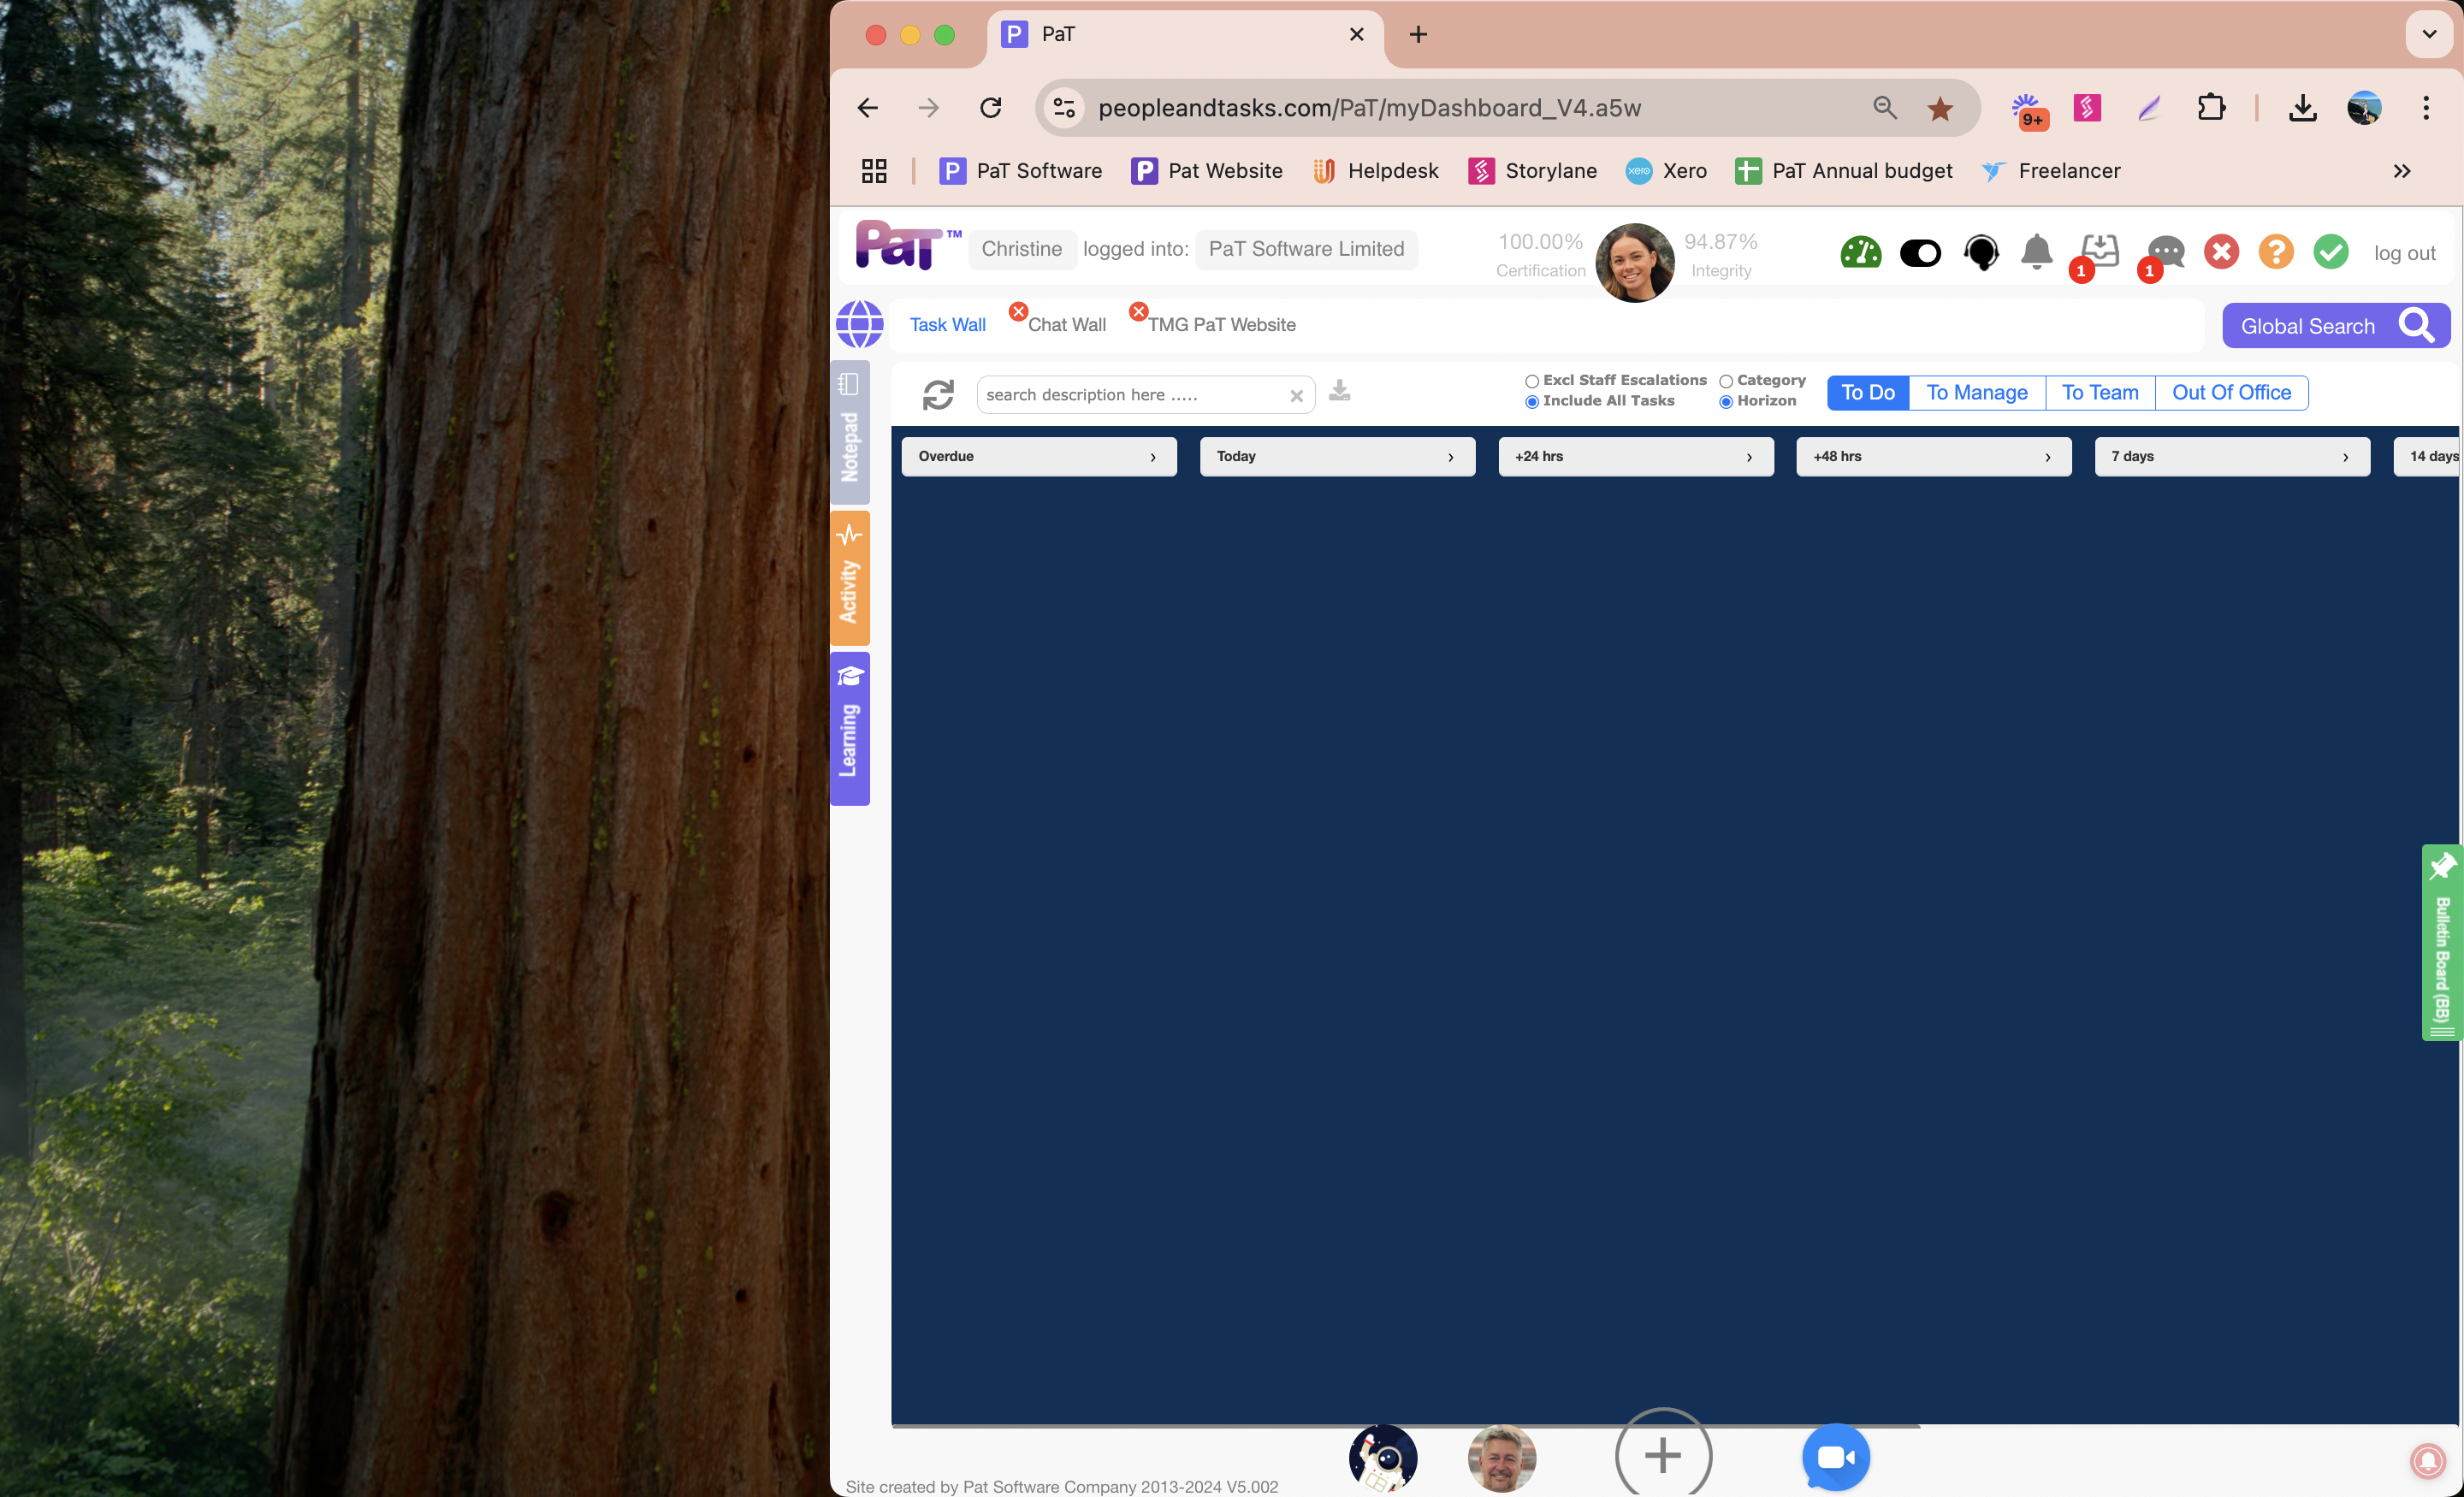2464x1497 pixels.
Task: Select Excl Staff Escalations radio button
Action: 1531,381
